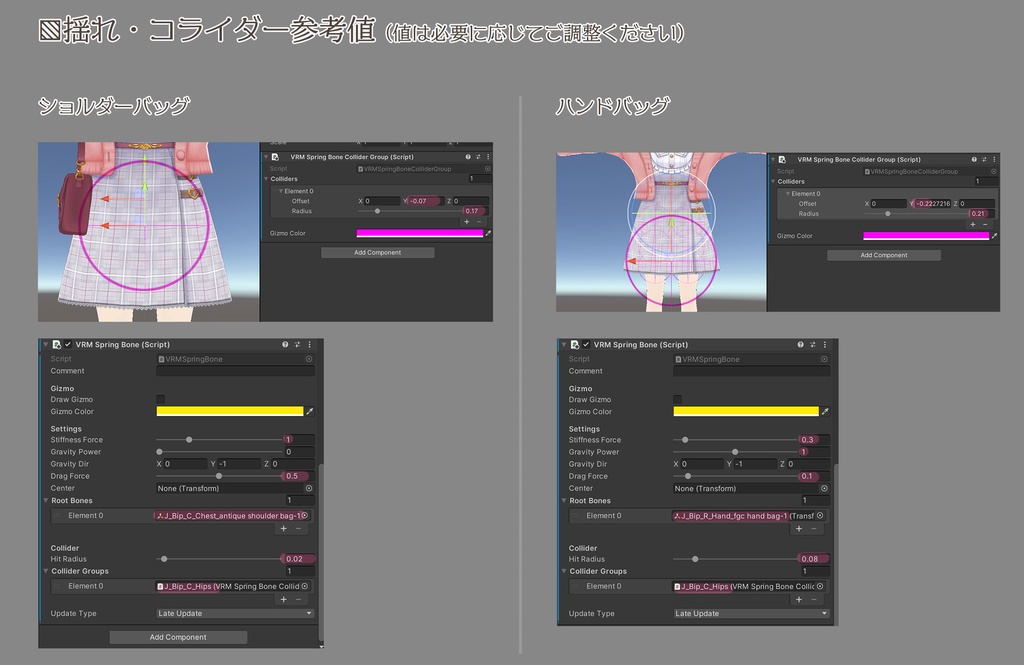Enable Draw Gizmo in shoulder bag Spring Bone
Image resolution: width=1024 pixels, height=665 pixels.
click(161, 399)
